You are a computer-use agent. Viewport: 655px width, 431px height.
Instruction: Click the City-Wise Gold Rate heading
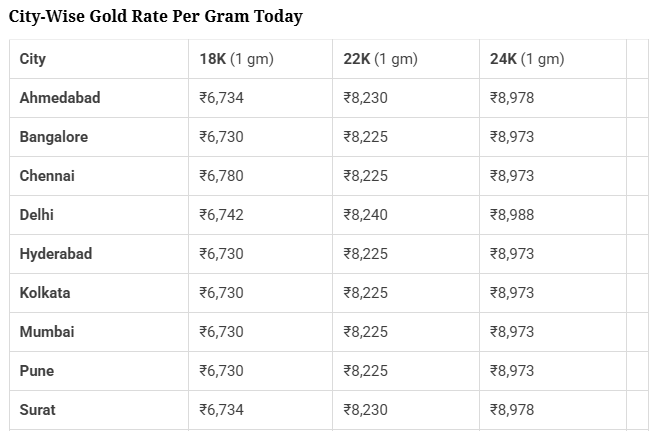point(155,17)
